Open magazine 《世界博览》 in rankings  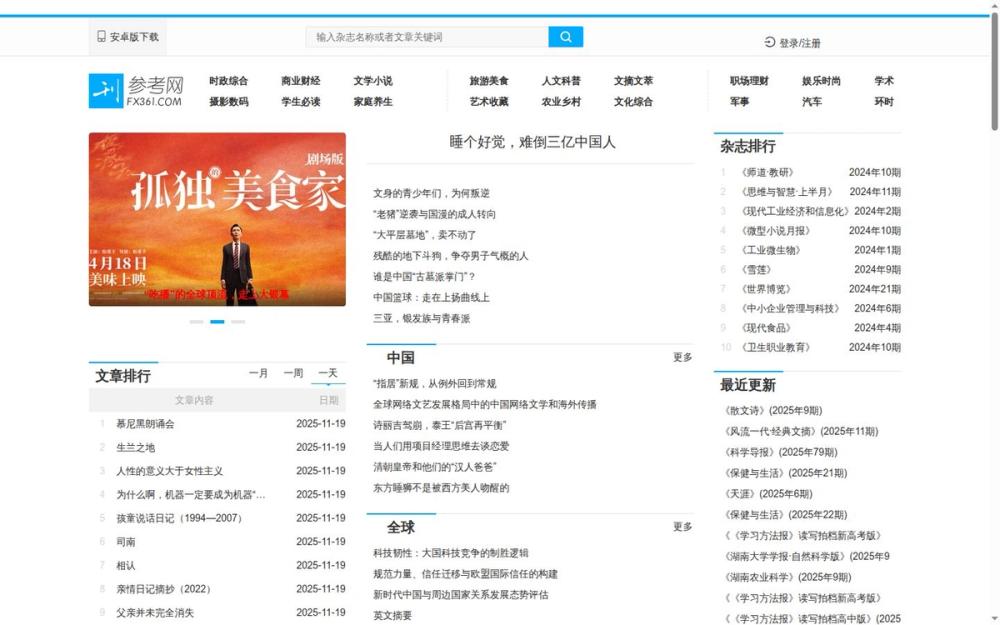765,289
